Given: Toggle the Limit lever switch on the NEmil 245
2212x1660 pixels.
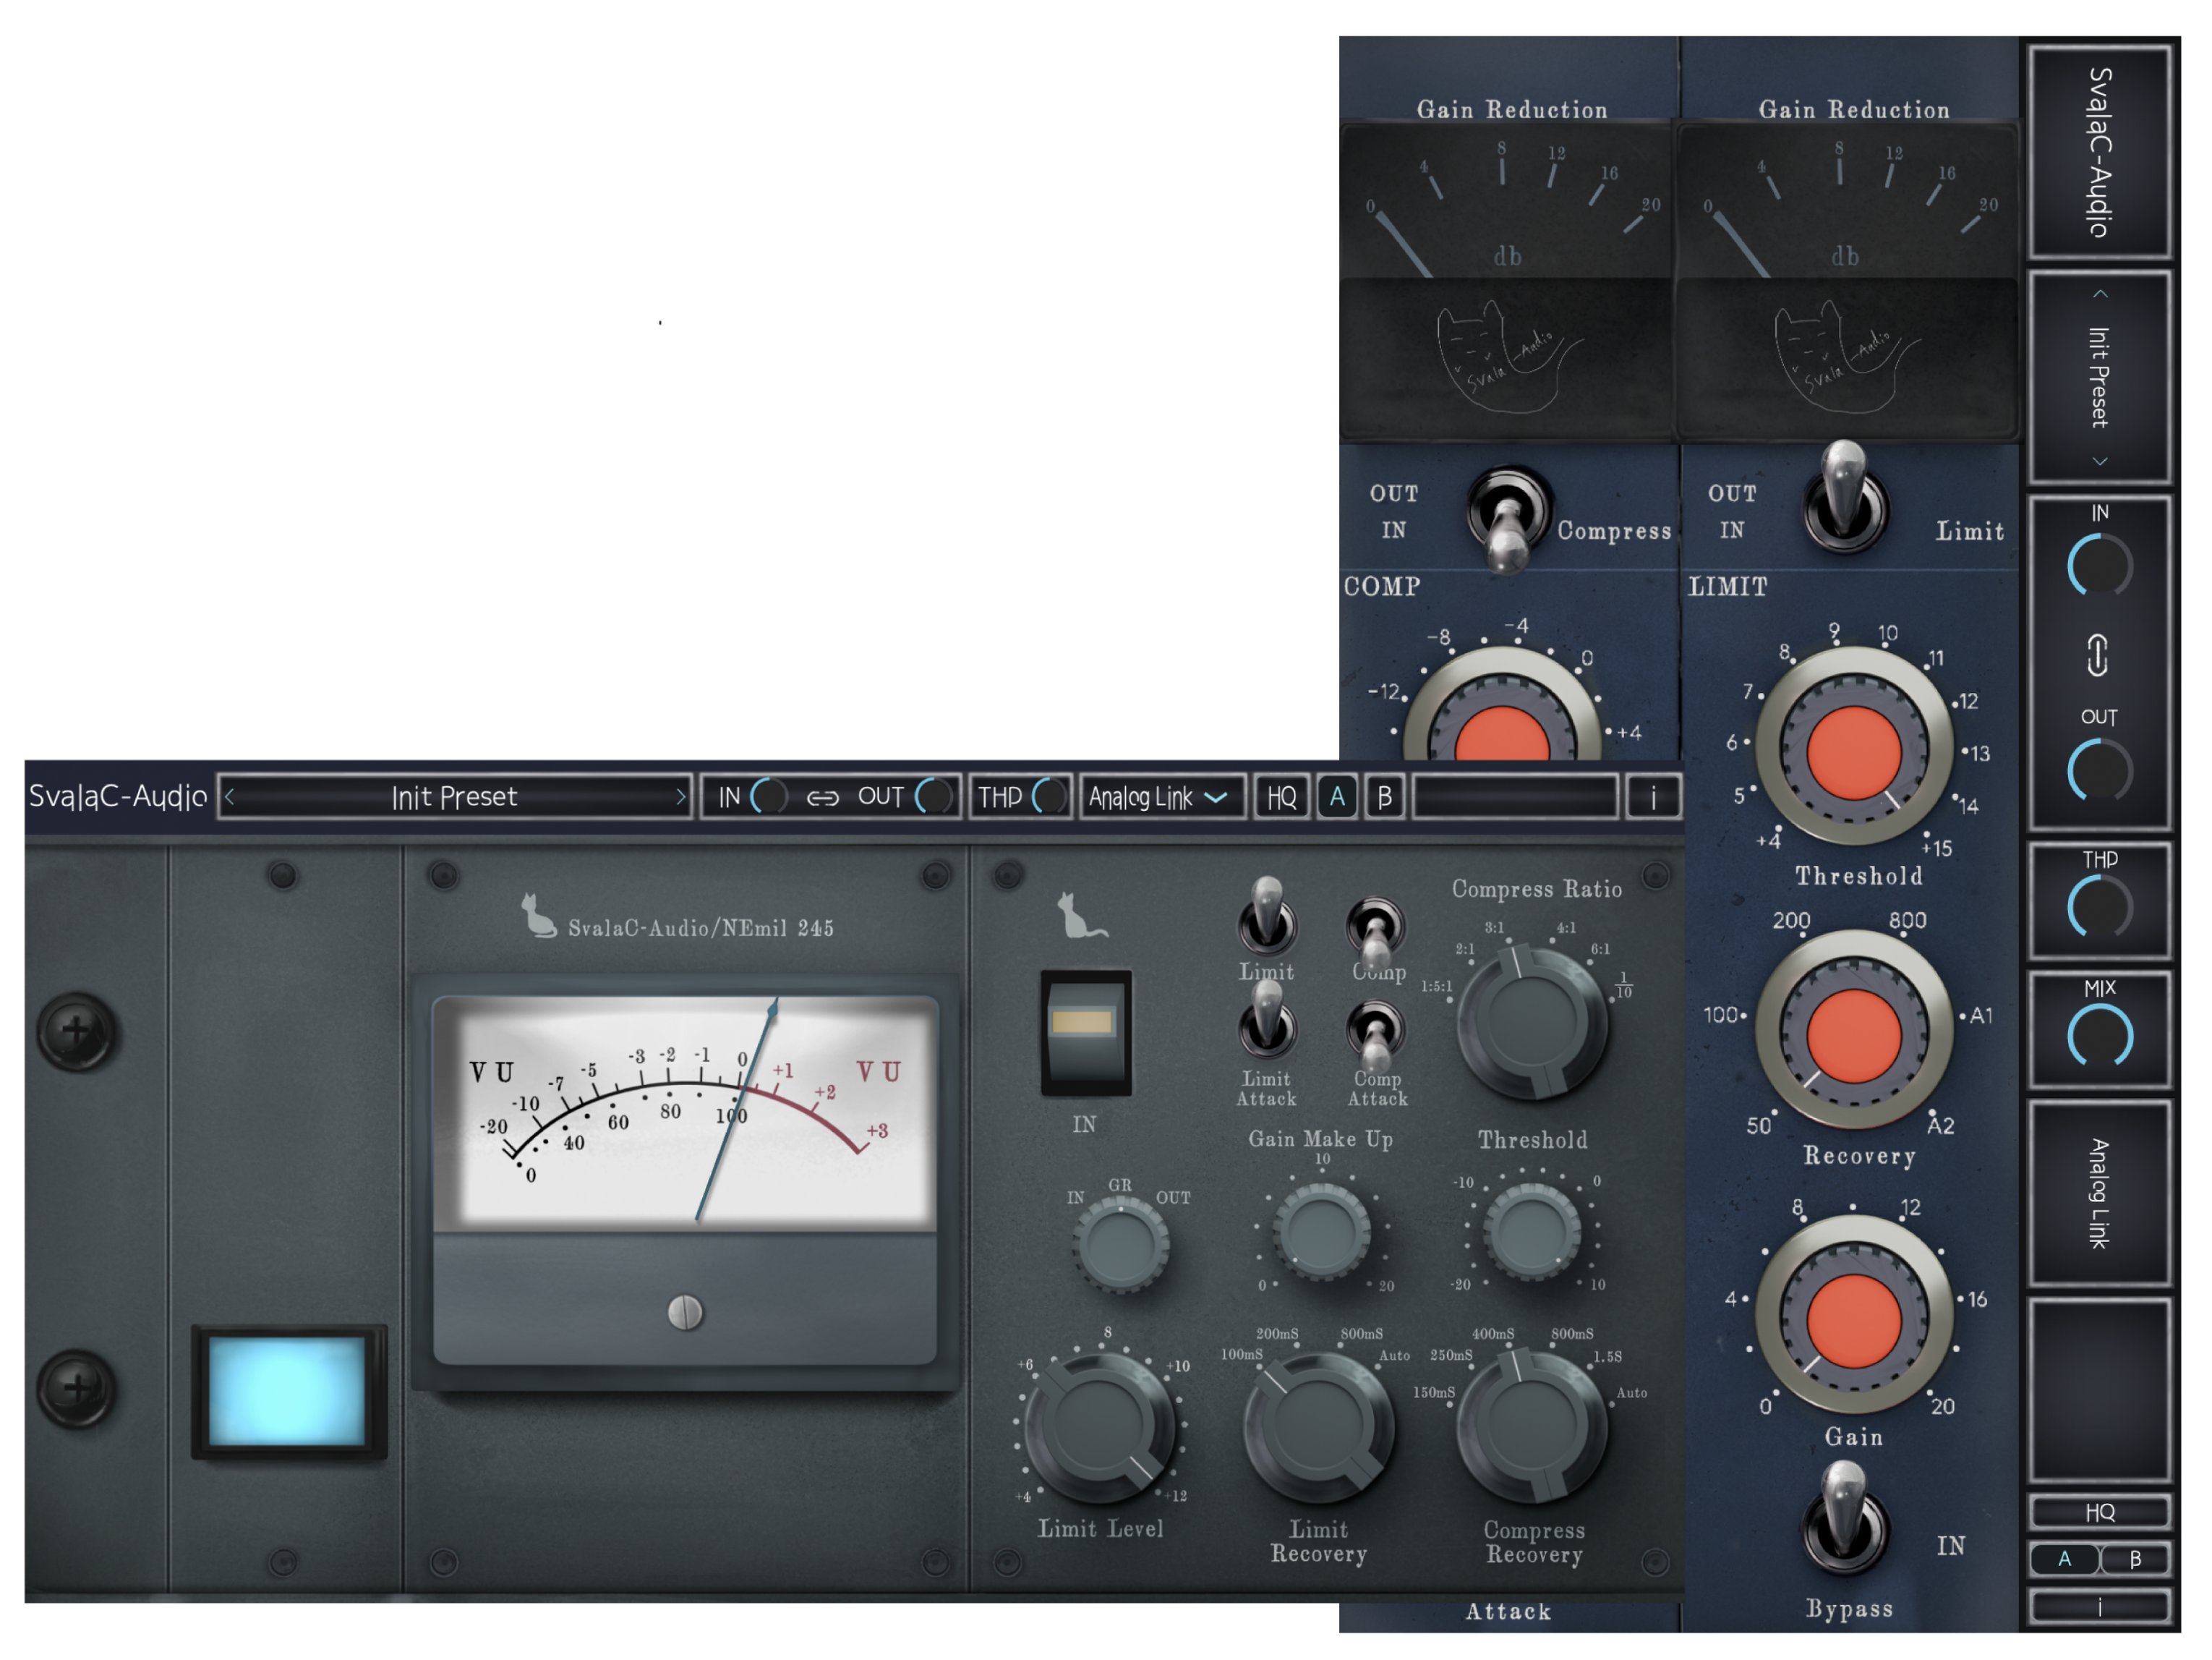Looking at the screenshot, I should click(x=1267, y=916).
